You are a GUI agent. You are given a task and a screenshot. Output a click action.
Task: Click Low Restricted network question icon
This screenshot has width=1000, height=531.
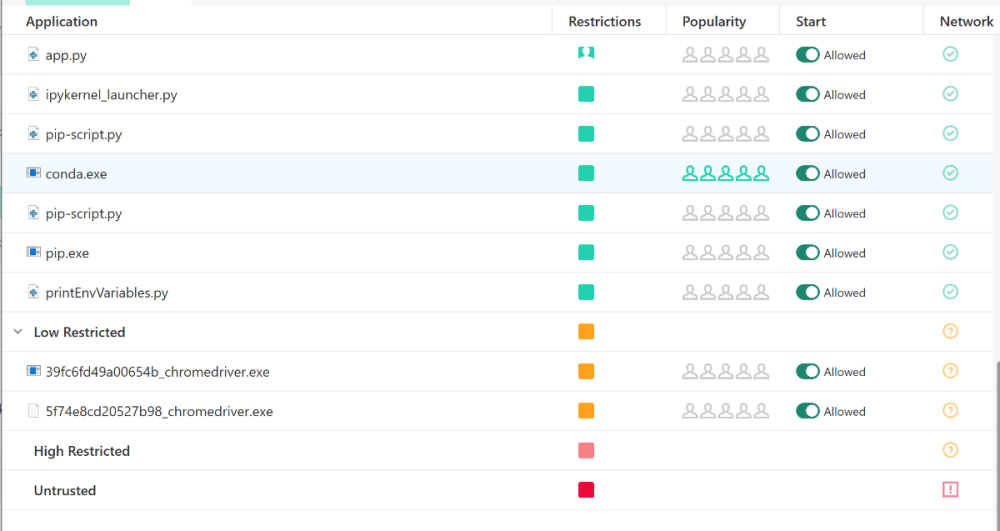(x=950, y=332)
